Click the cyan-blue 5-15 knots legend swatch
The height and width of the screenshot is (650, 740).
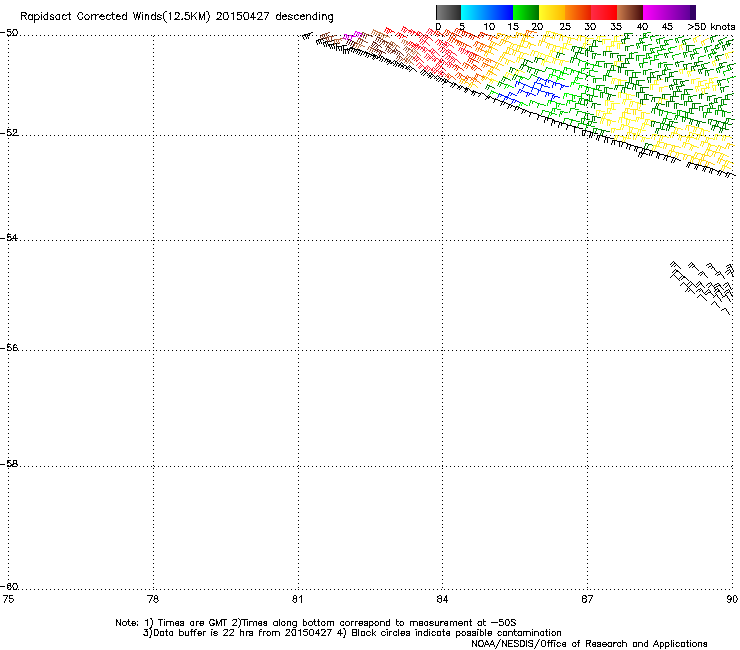[x=487, y=12]
